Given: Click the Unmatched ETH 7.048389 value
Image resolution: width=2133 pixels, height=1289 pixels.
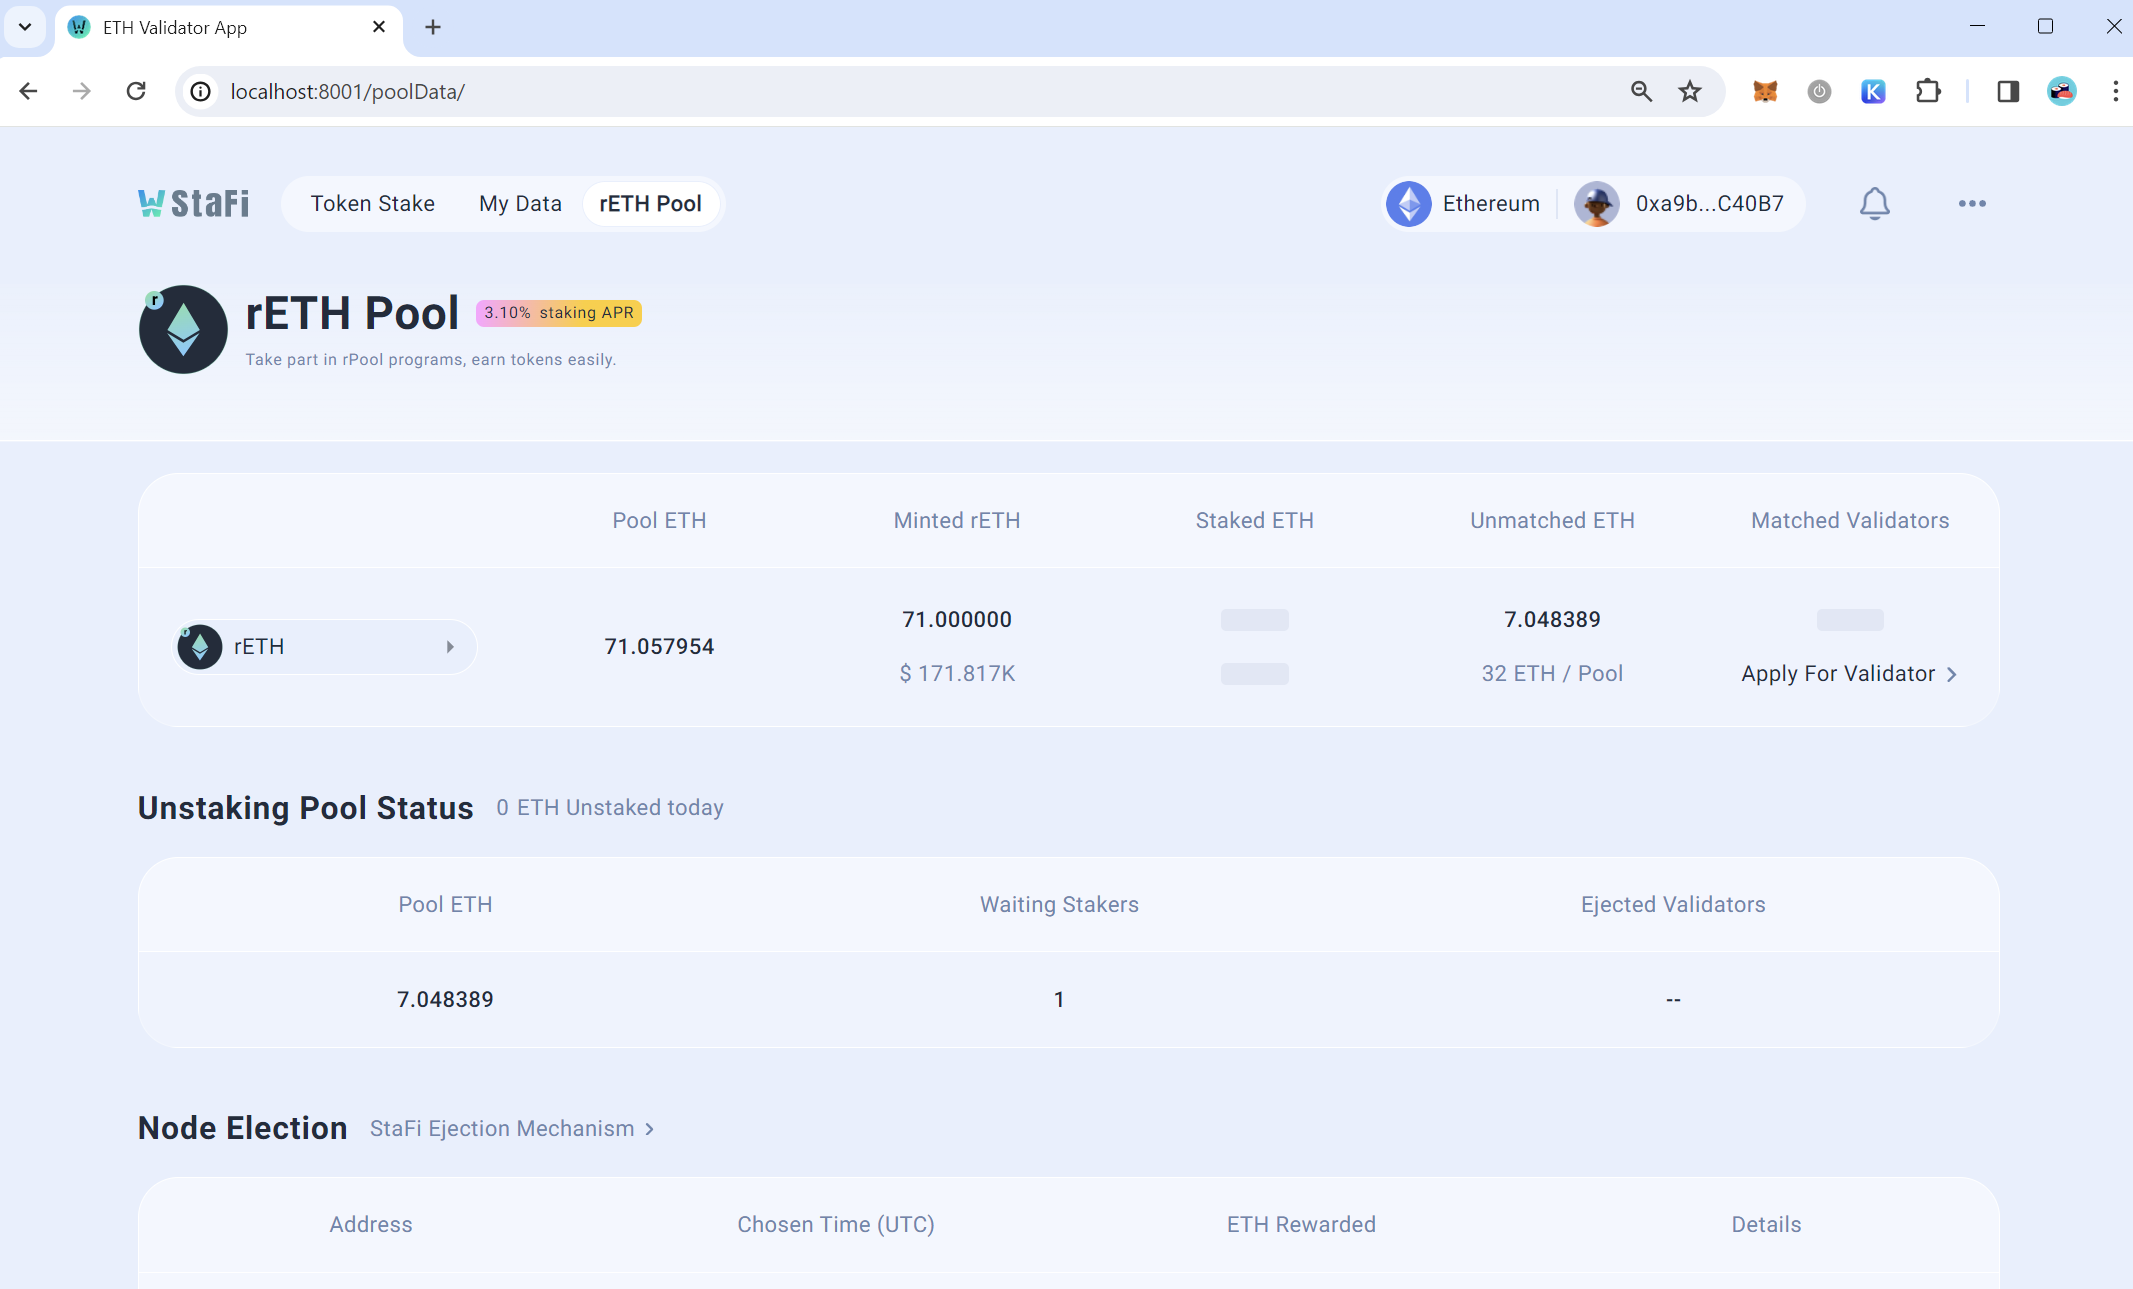Looking at the screenshot, I should (x=1552, y=620).
